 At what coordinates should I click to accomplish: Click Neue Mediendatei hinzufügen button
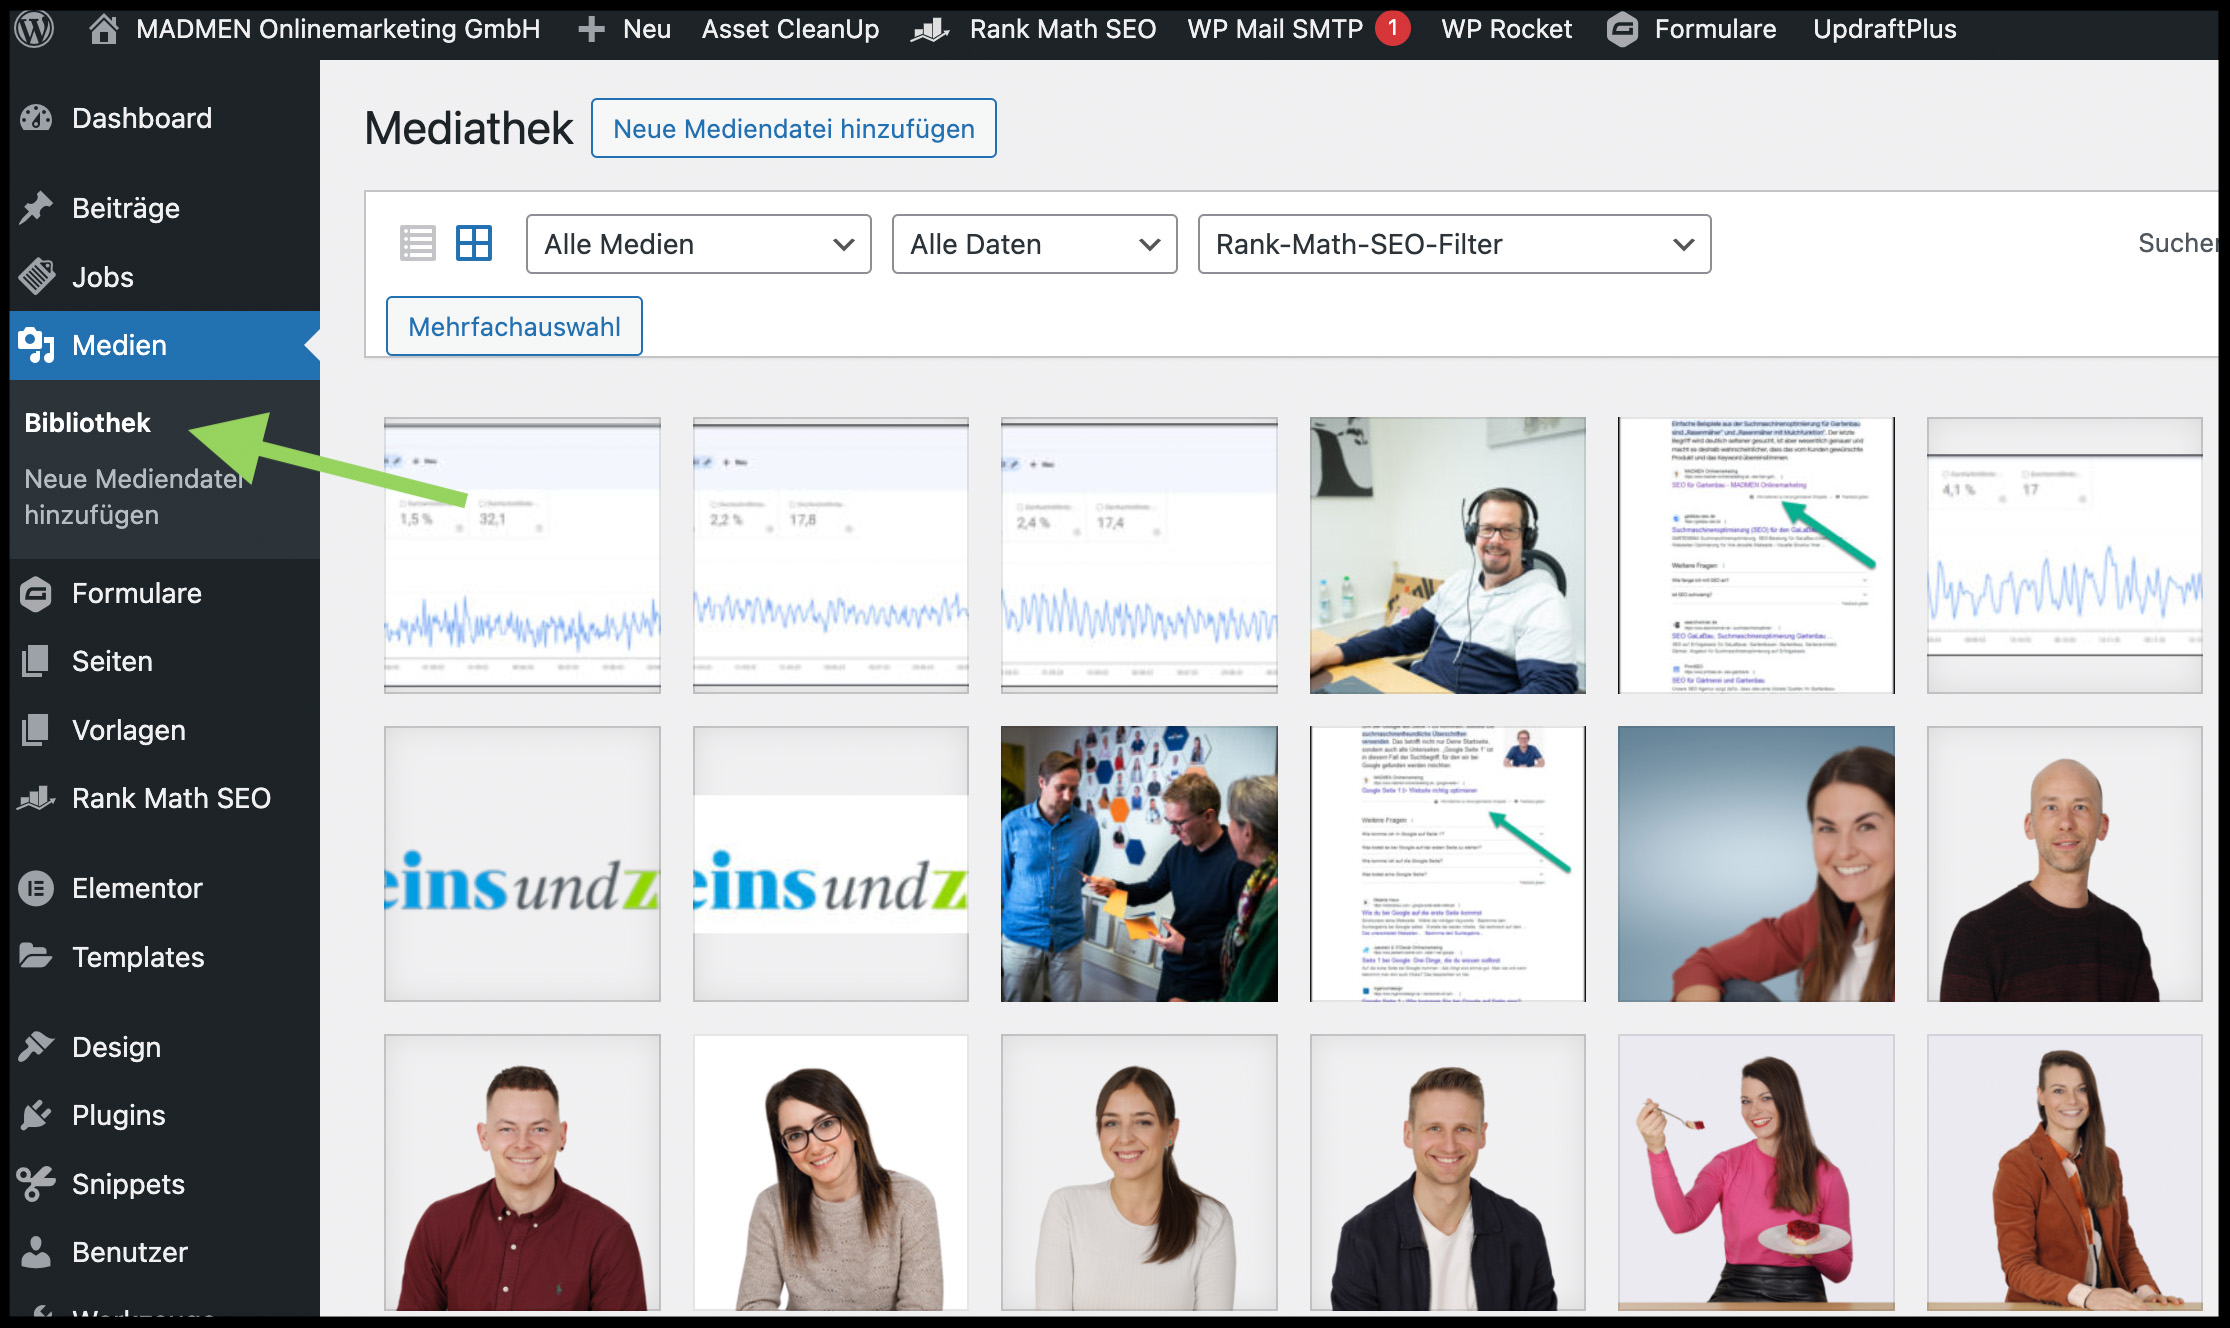pyautogui.click(x=793, y=128)
